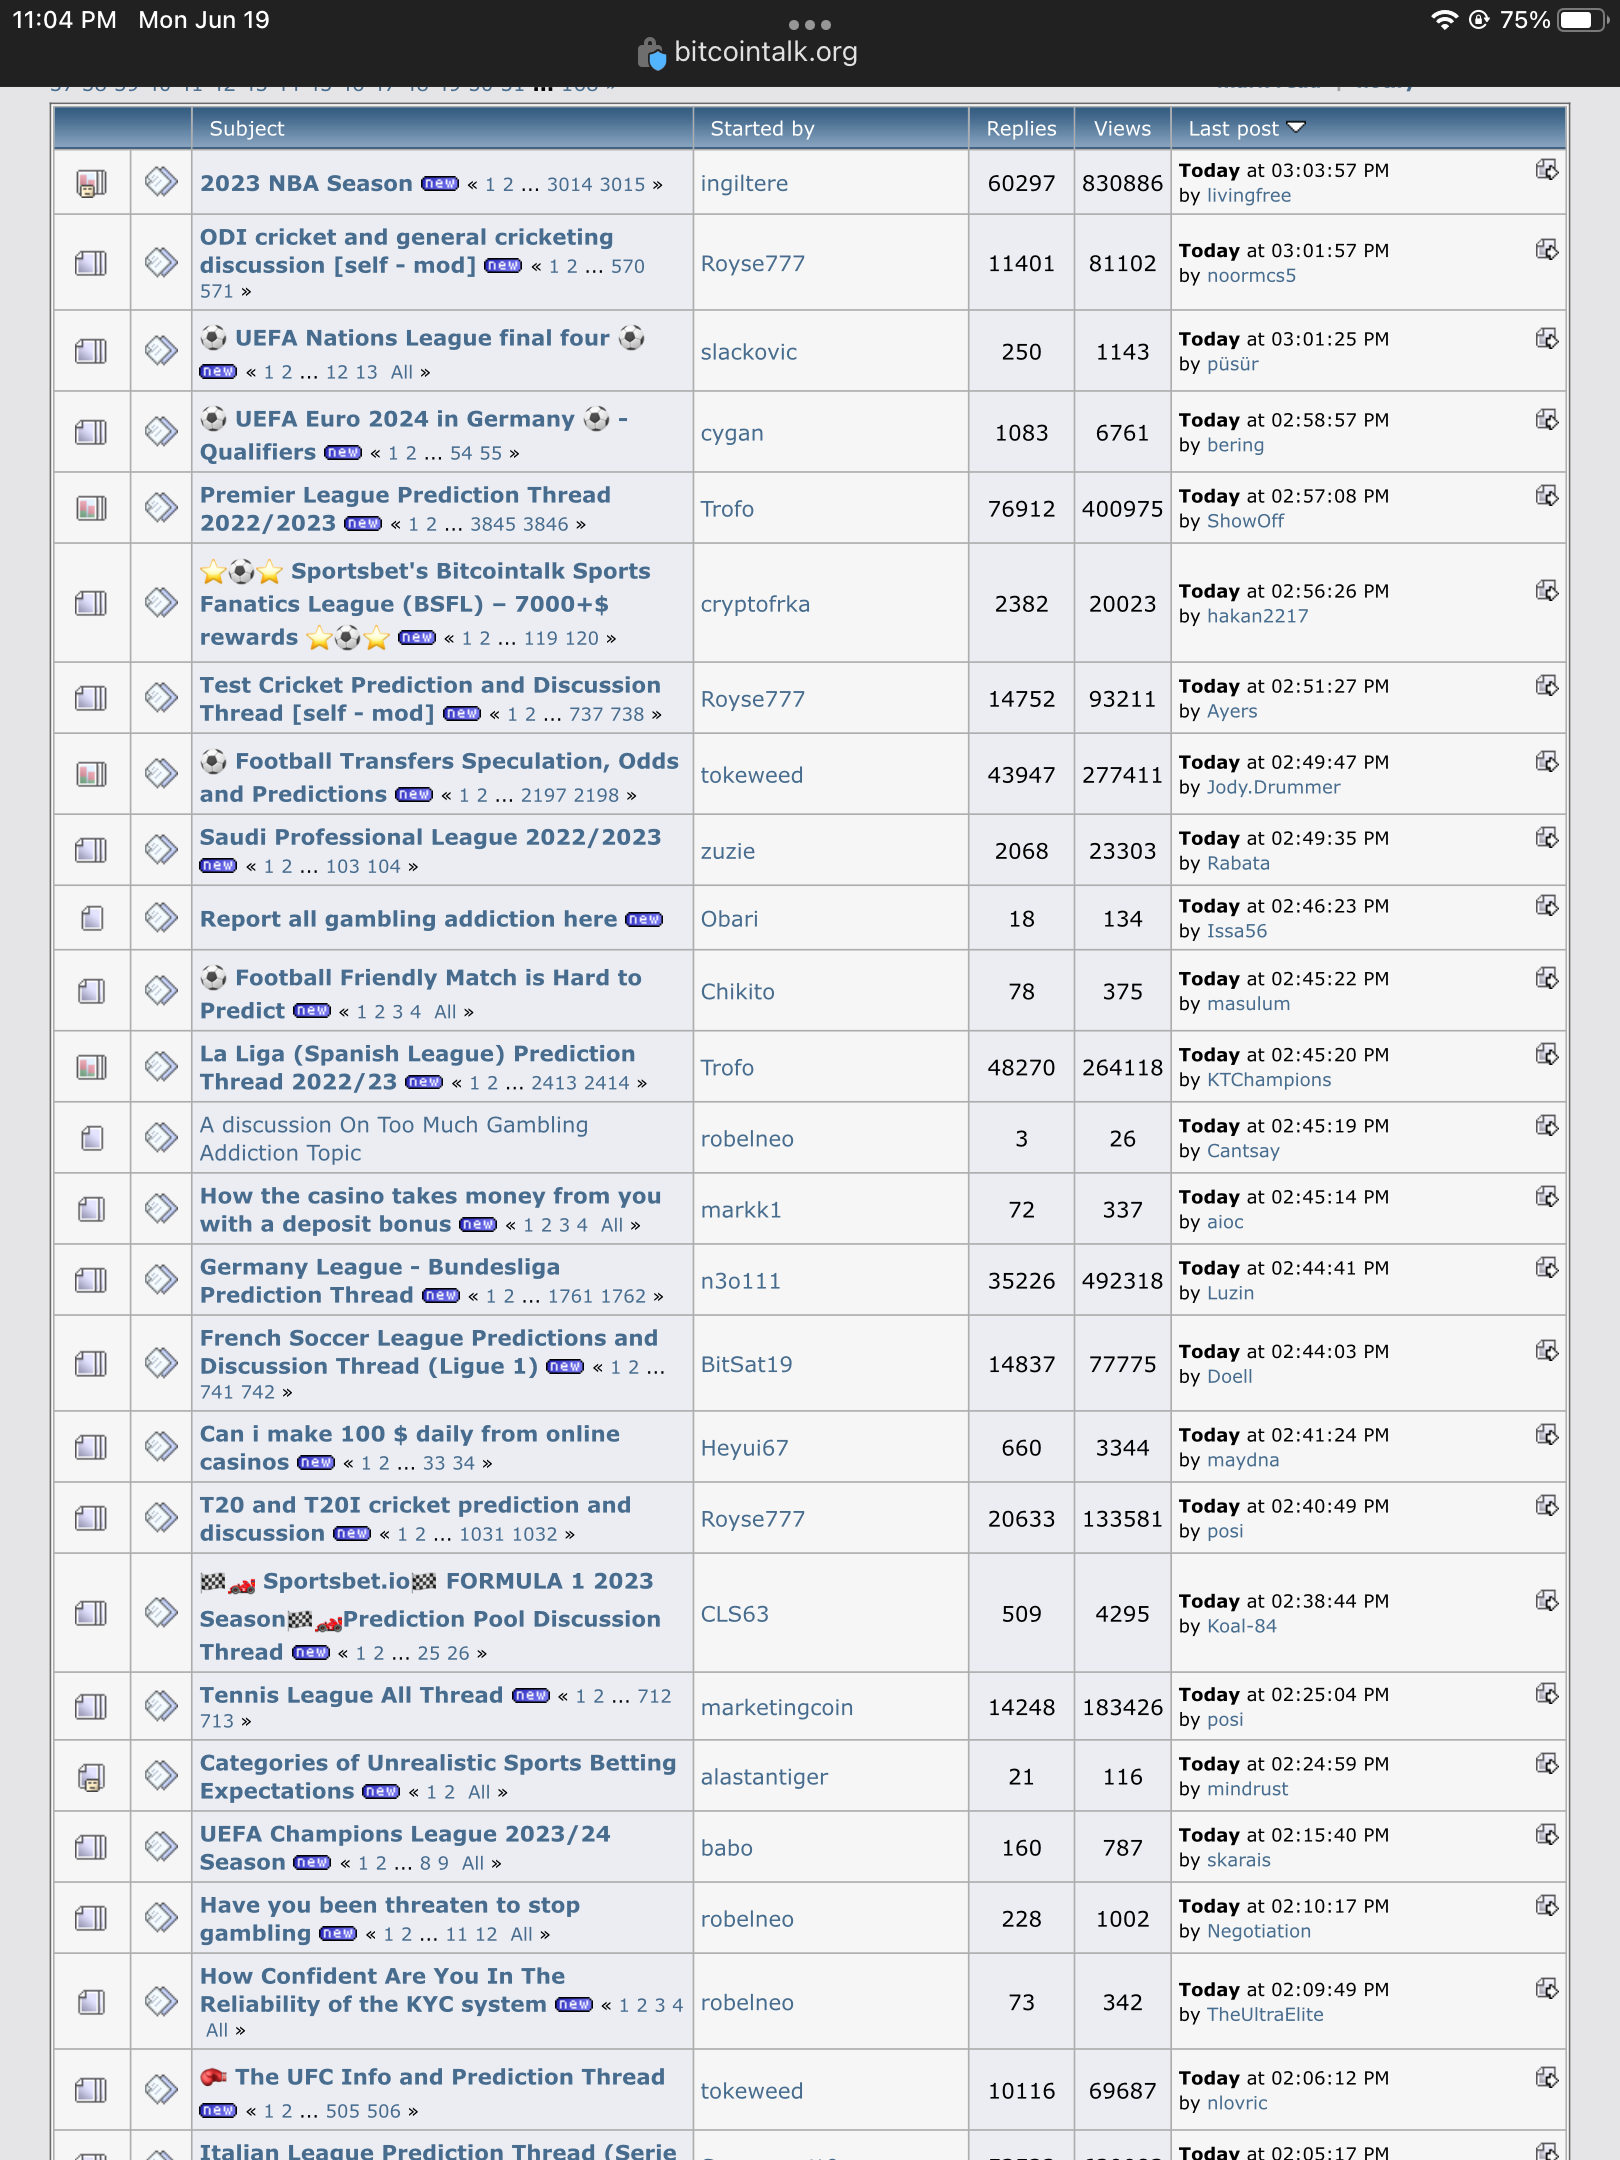Screen dimensions: 1620x2160
Task: Open last post icon for Tennis League thread
Action: tap(1547, 1694)
